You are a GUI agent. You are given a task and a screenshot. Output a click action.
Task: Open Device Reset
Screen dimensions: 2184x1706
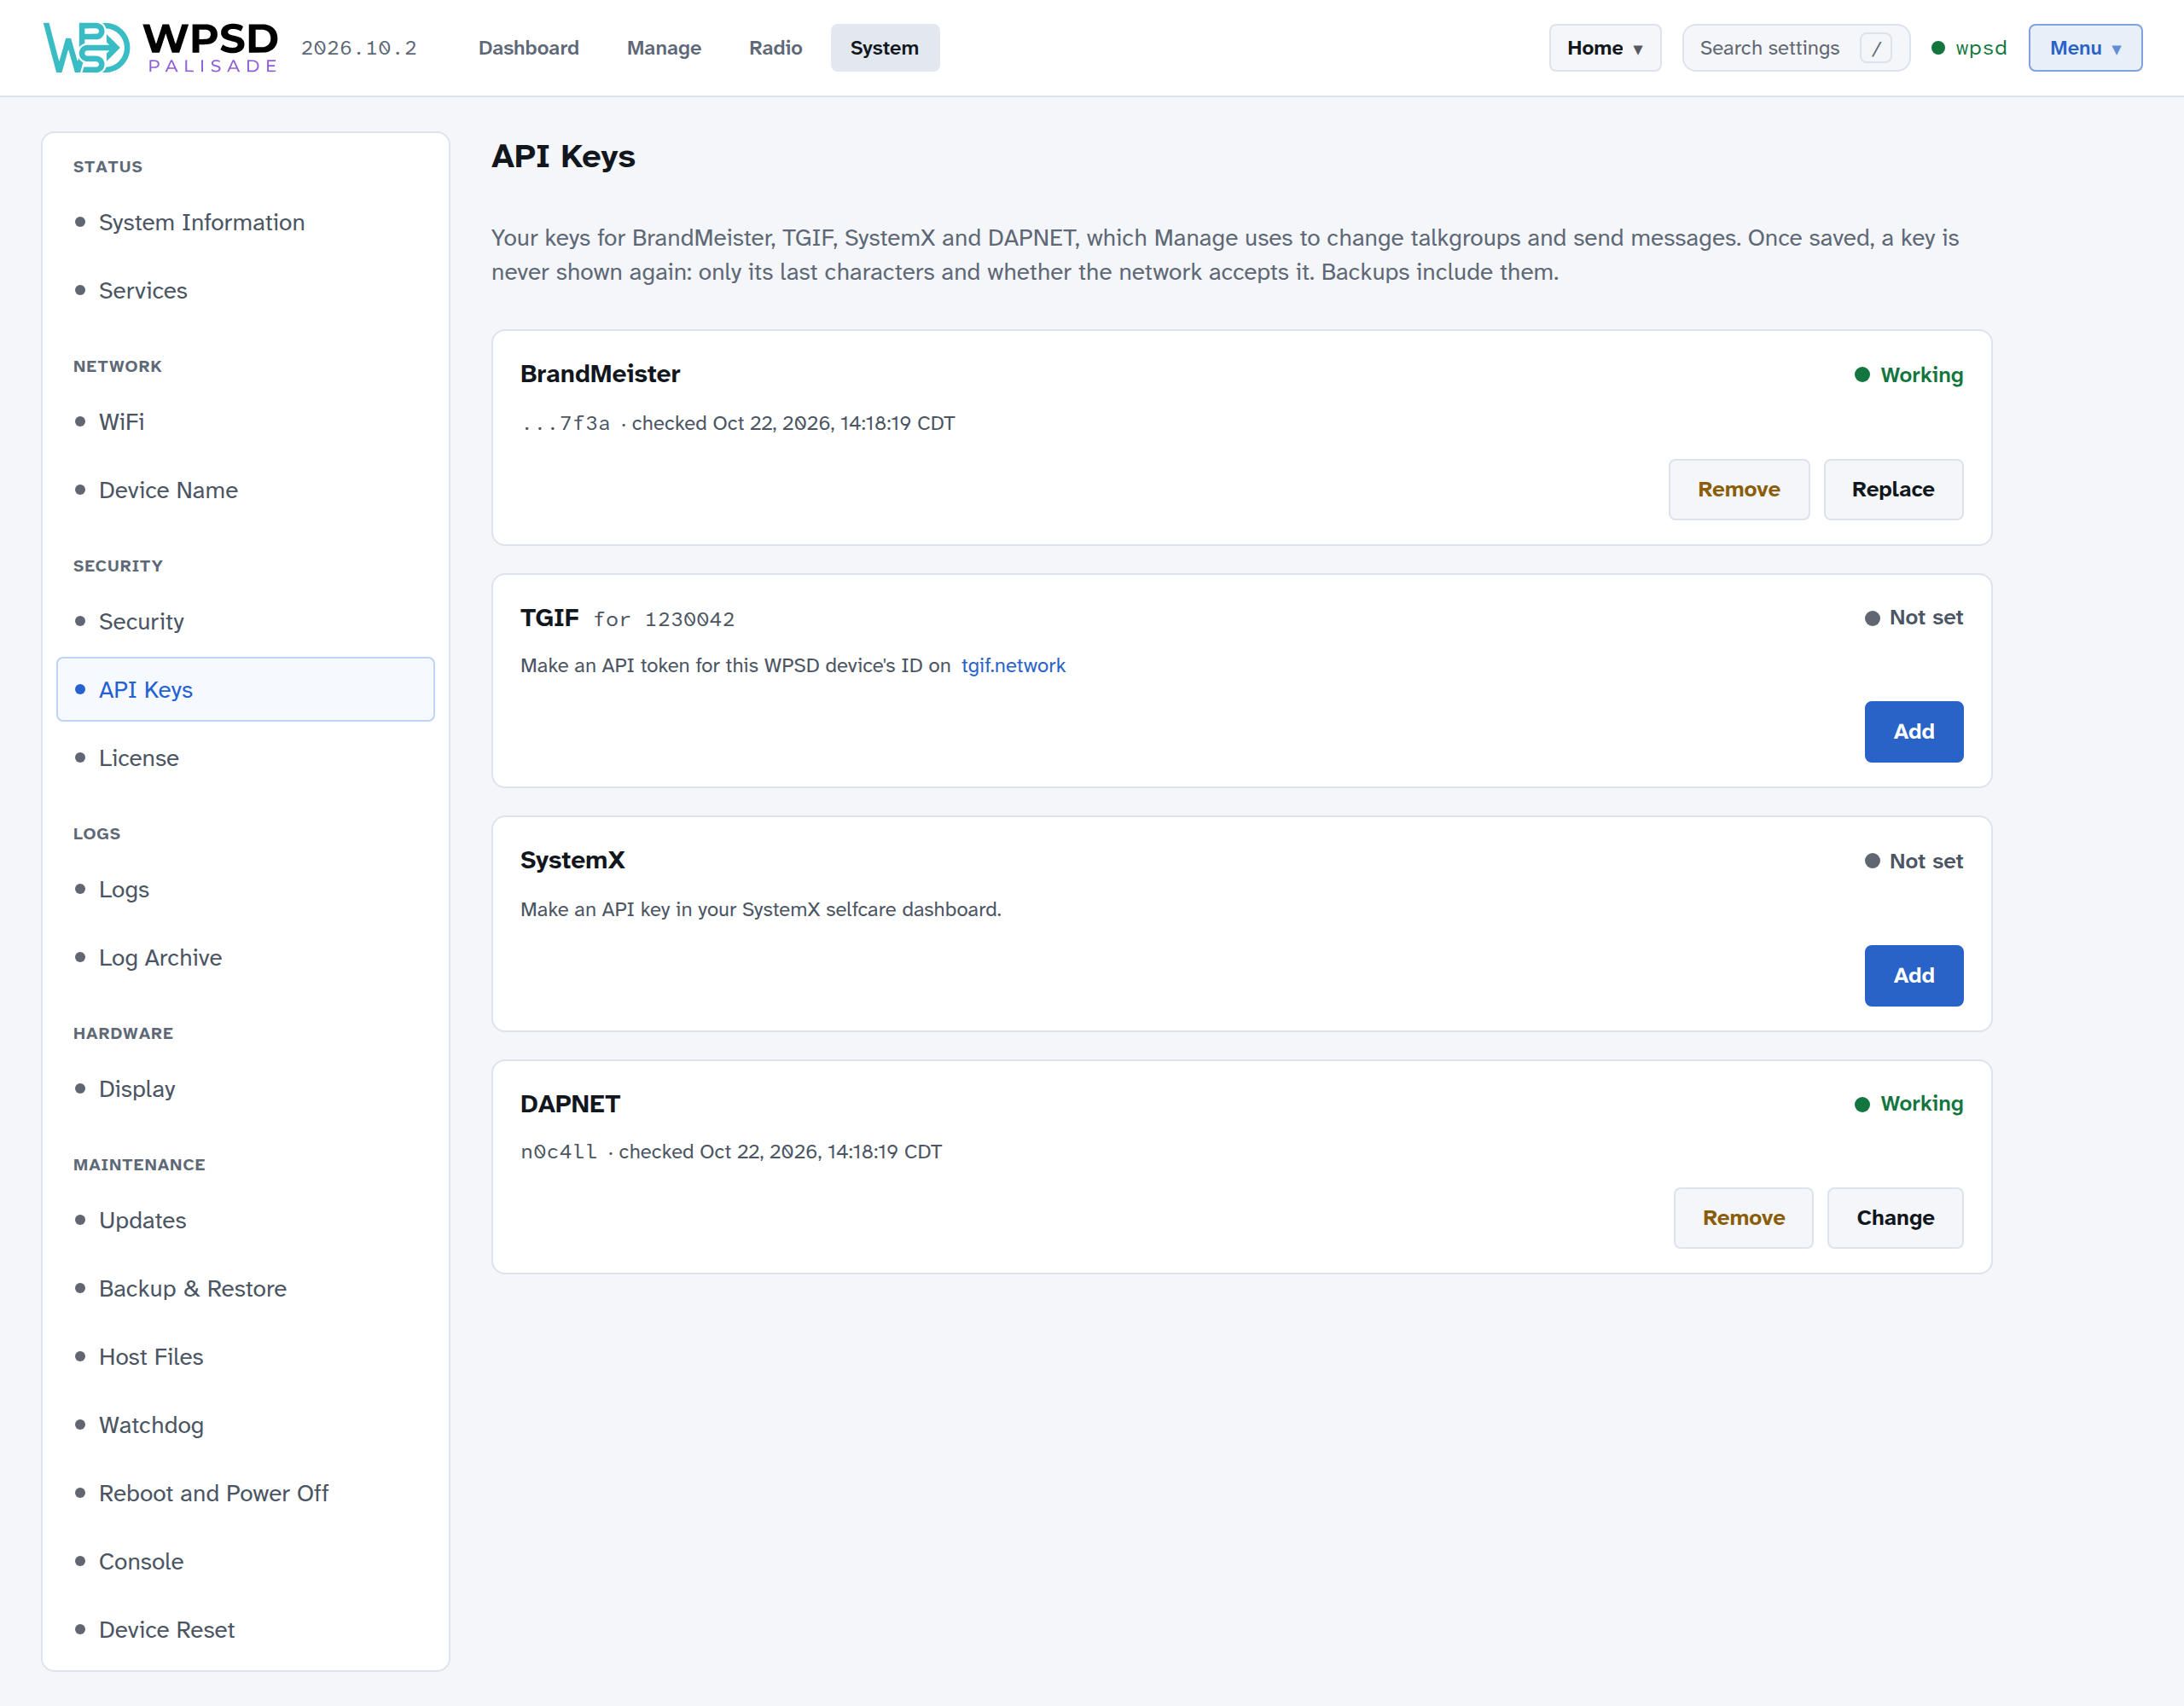point(245,1629)
